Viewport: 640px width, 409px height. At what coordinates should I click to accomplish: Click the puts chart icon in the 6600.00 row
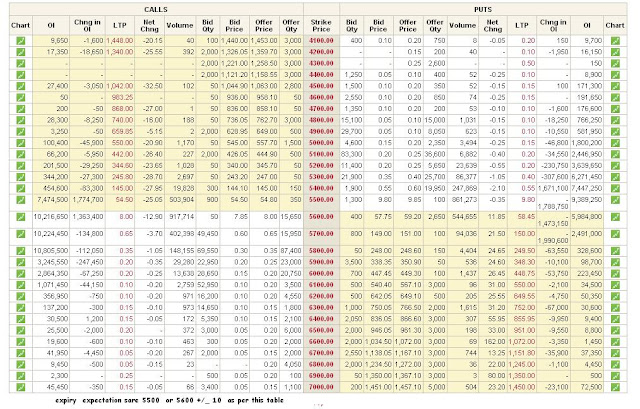coord(615,342)
